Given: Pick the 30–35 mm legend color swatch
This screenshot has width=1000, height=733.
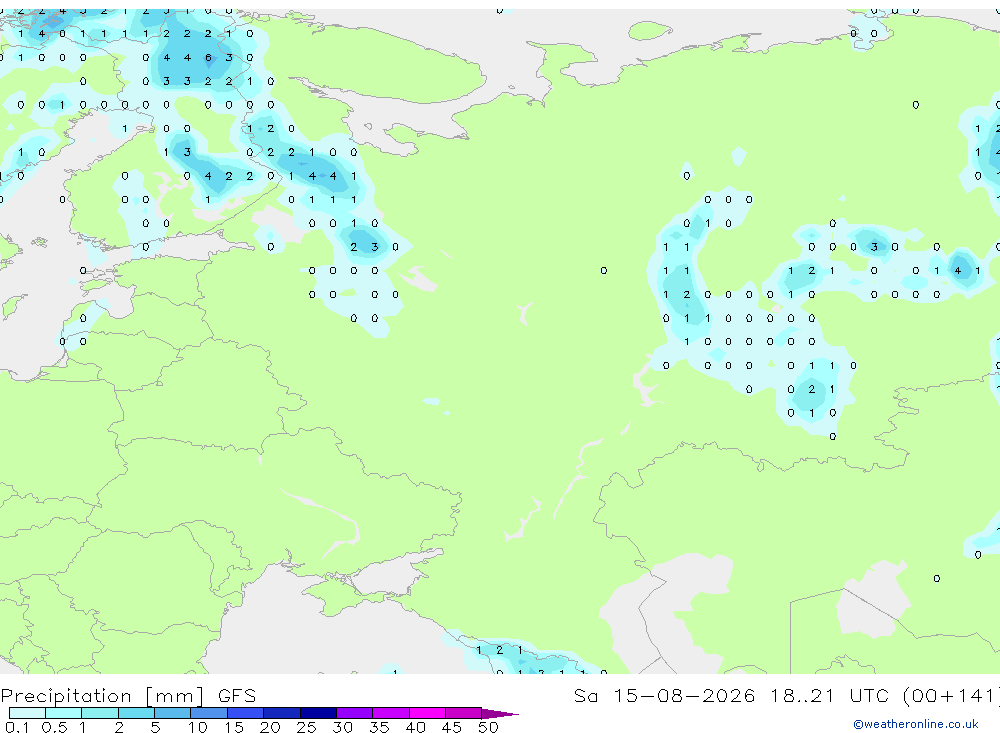Looking at the screenshot, I should click(x=354, y=713).
